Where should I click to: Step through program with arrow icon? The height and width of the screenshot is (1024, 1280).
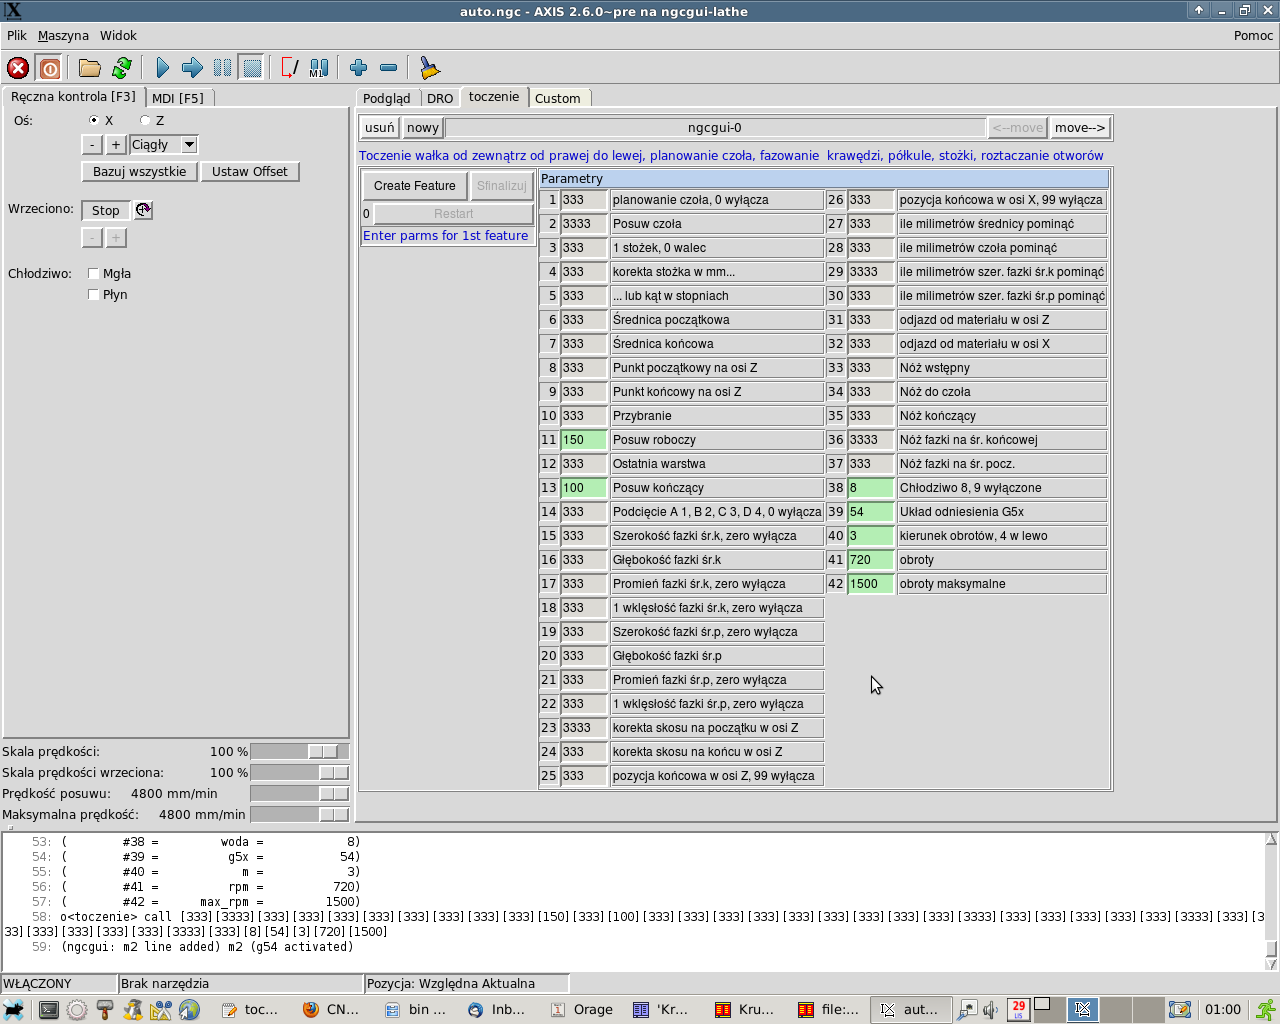click(x=192, y=68)
